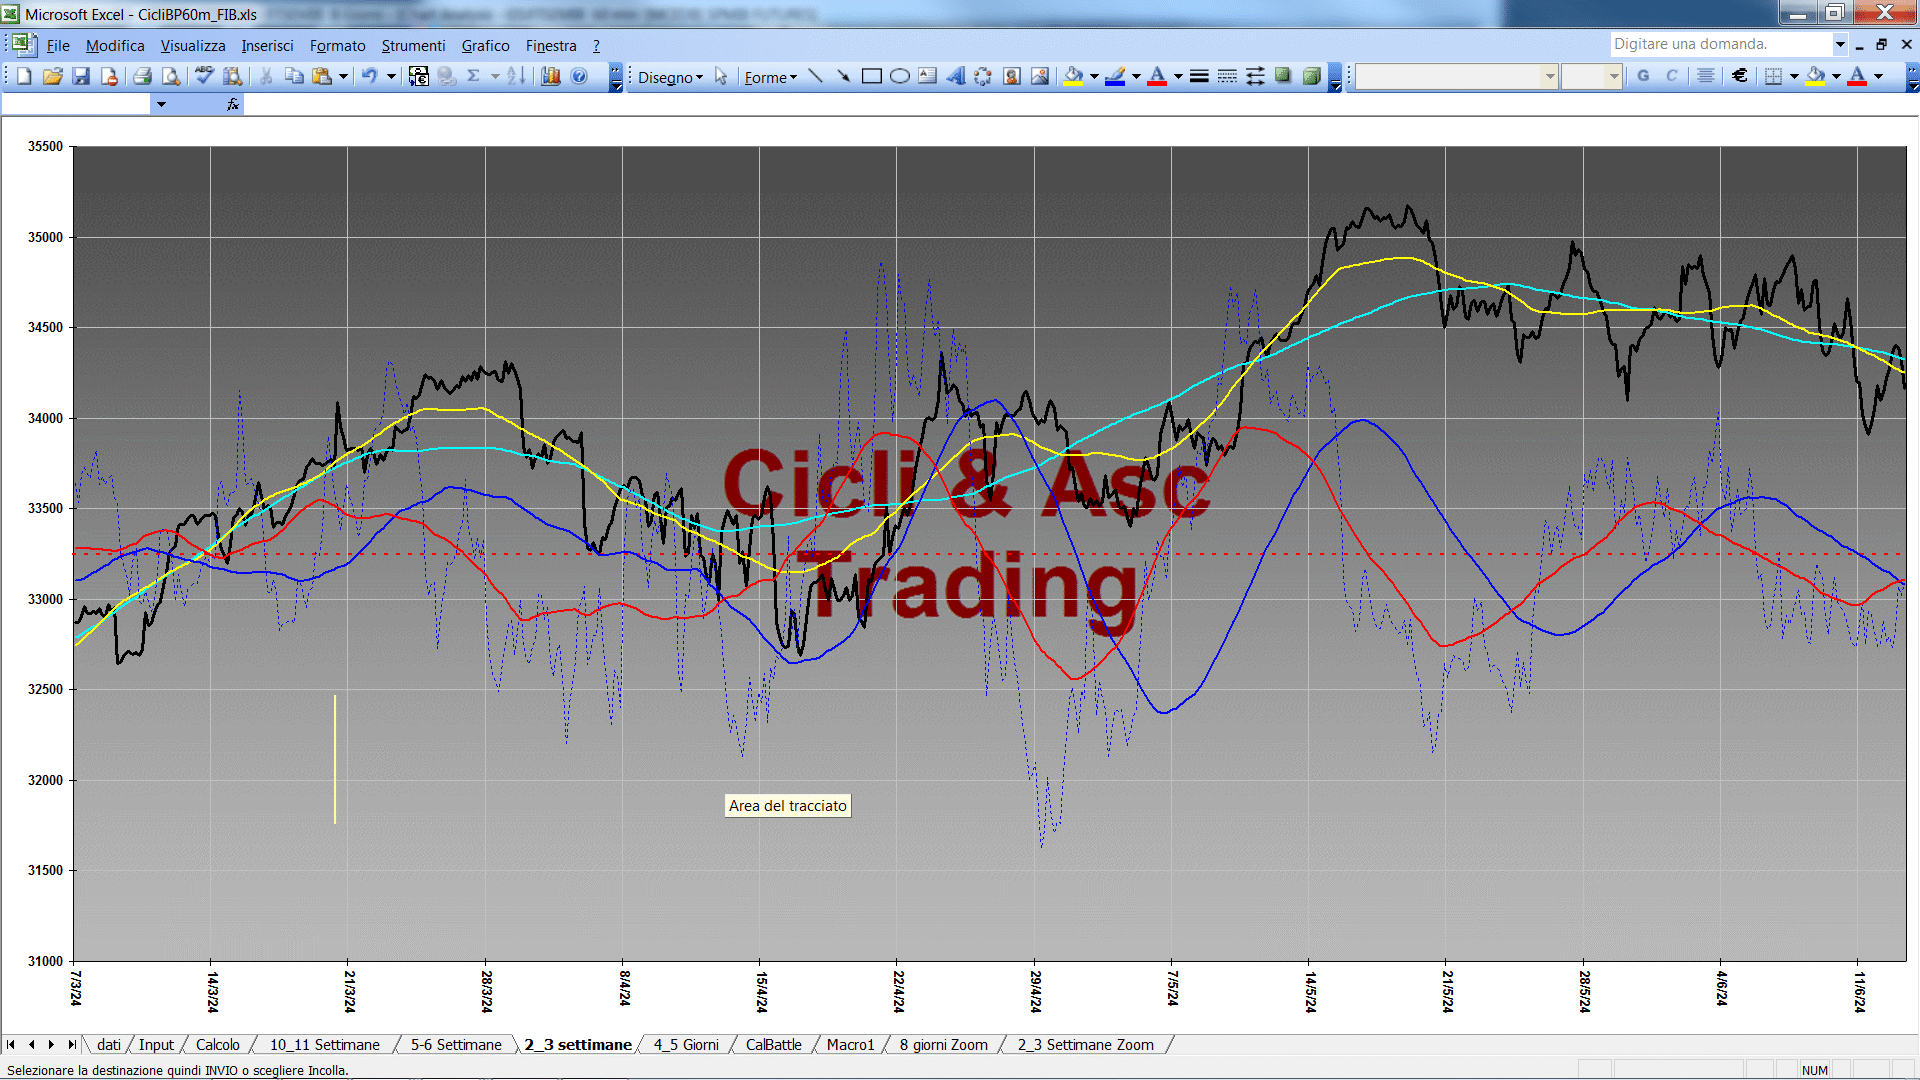Click the 3-D Style icon
Screen dimensions: 1920x1080
click(x=1311, y=76)
